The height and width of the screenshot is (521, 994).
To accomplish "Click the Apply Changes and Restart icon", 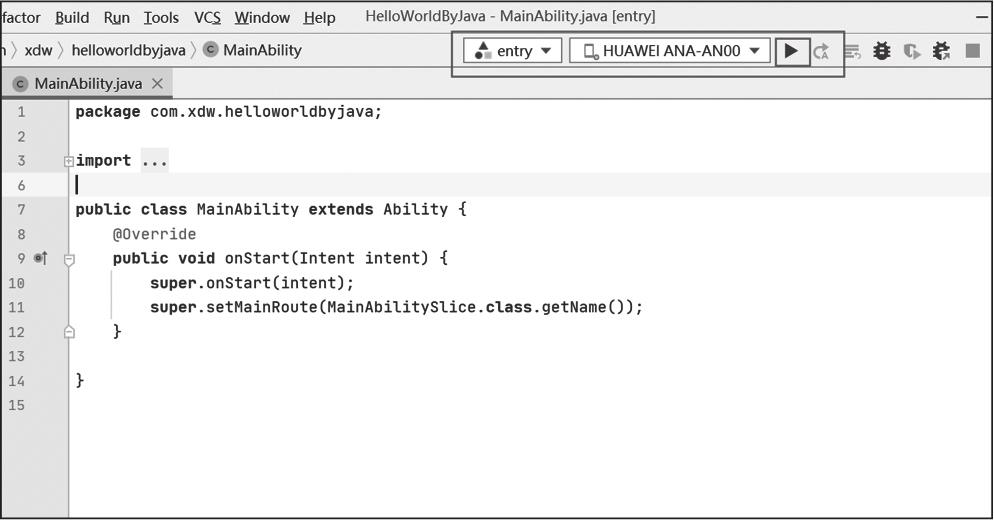I will [822, 51].
